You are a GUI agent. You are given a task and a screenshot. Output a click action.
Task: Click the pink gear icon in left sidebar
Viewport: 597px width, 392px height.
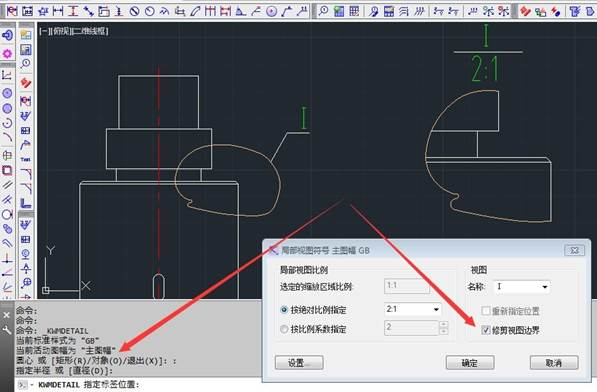coord(7,53)
